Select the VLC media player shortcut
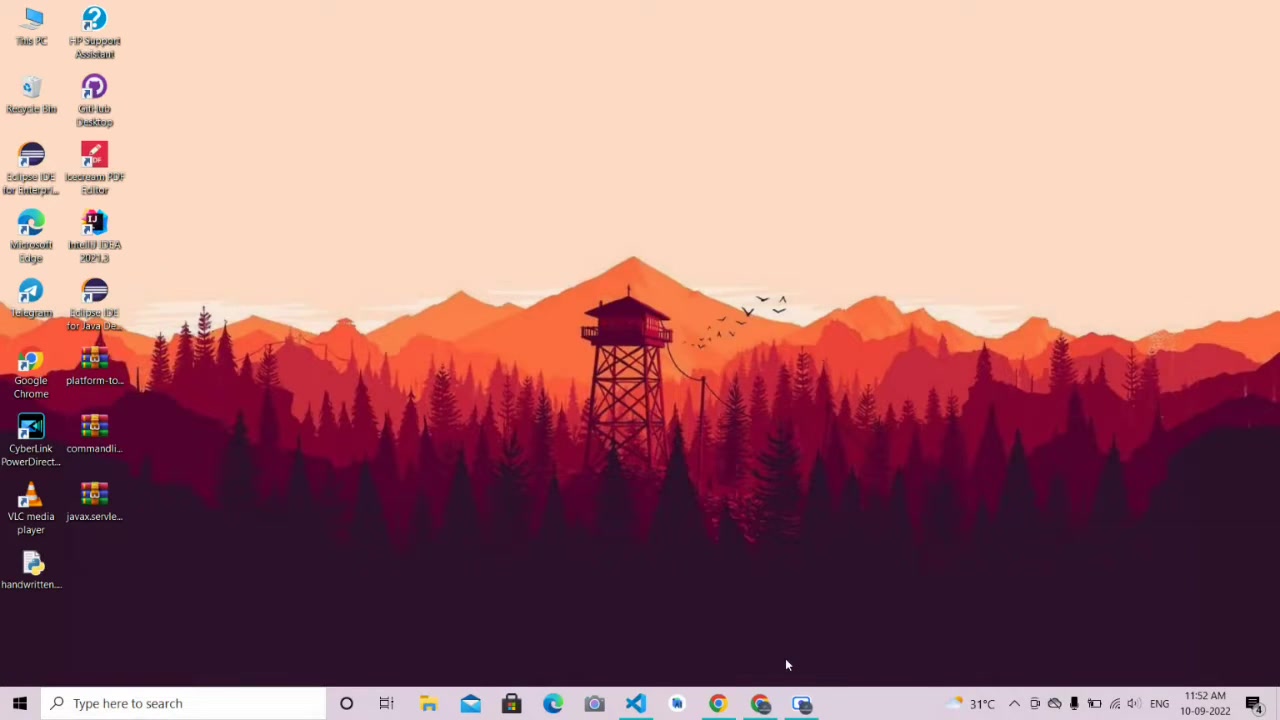This screenshot has height=720, width=1280. coord(31,509)
